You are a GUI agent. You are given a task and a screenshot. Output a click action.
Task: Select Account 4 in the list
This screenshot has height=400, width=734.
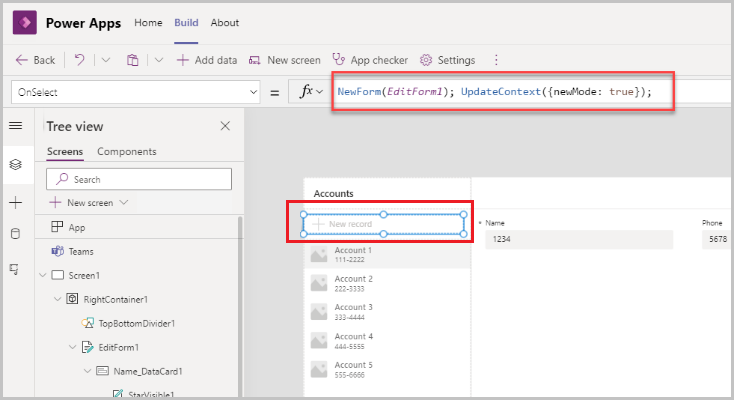pos(387,341)
